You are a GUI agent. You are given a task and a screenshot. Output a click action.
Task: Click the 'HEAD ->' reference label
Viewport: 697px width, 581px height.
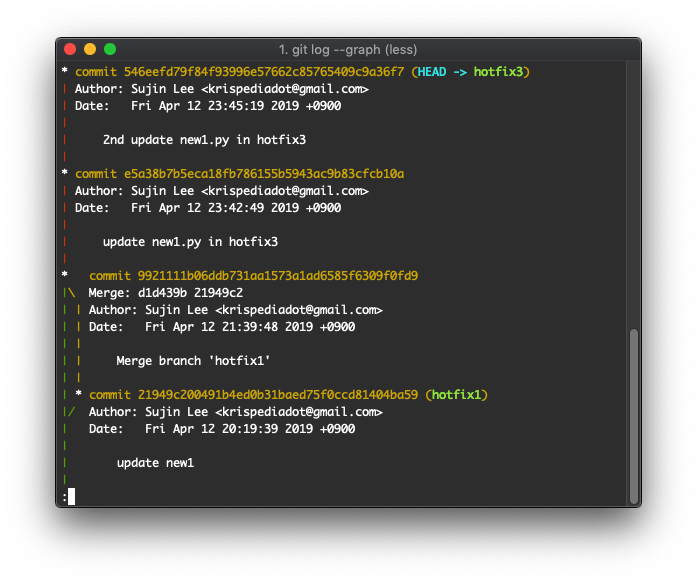tap(442, 72)
